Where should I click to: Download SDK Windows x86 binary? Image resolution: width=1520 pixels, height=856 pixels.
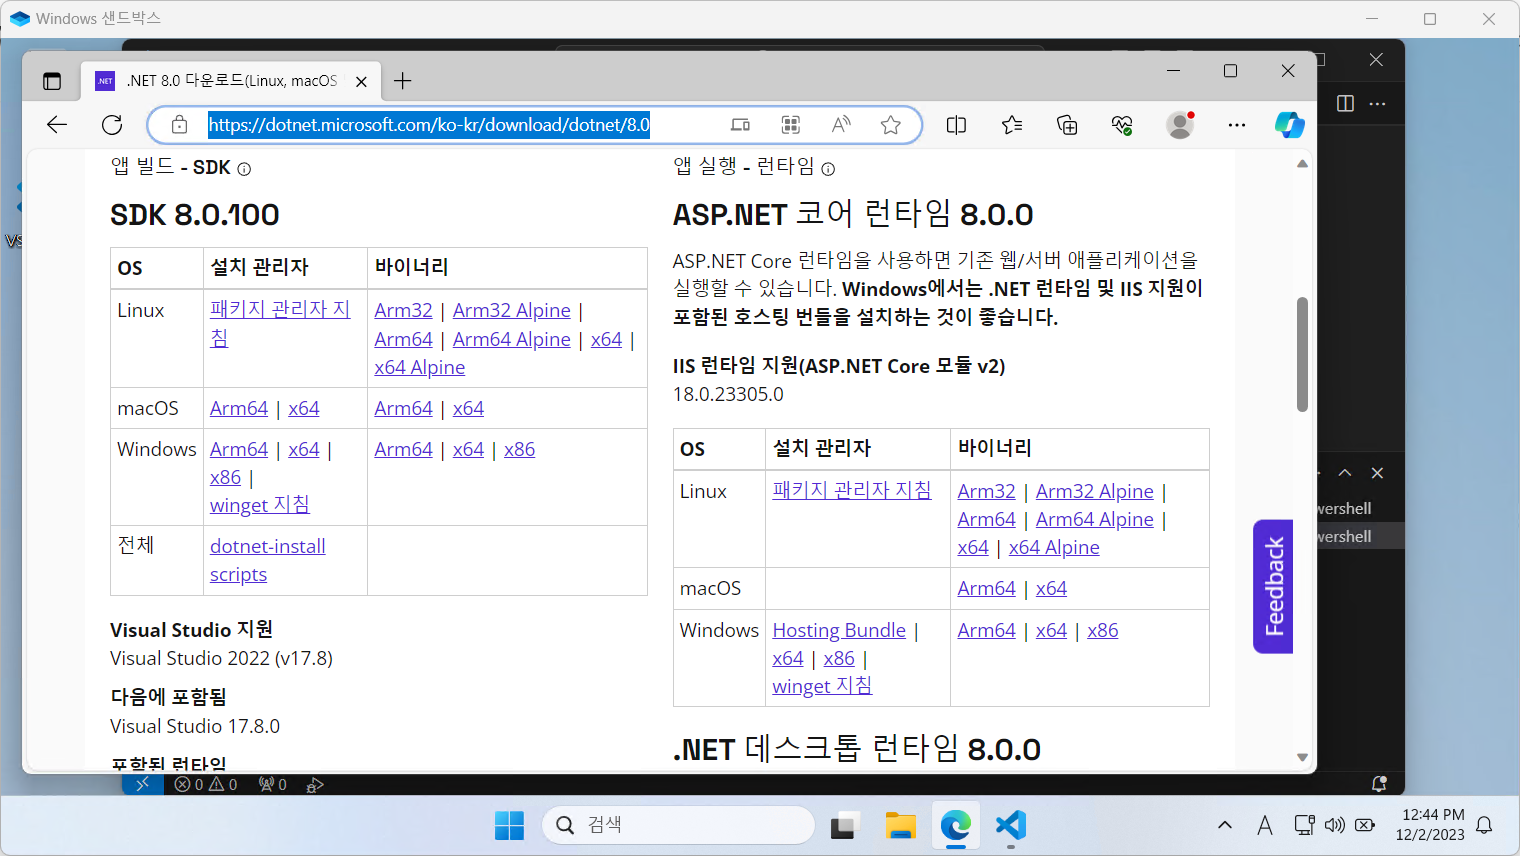[520, 450]
